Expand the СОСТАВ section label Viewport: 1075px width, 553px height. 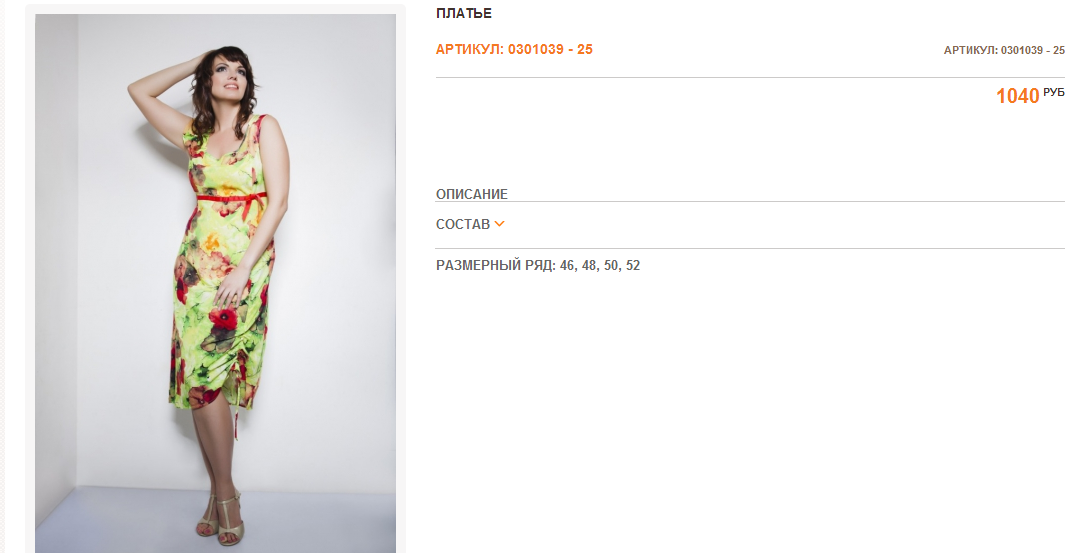tap(463, 224)
